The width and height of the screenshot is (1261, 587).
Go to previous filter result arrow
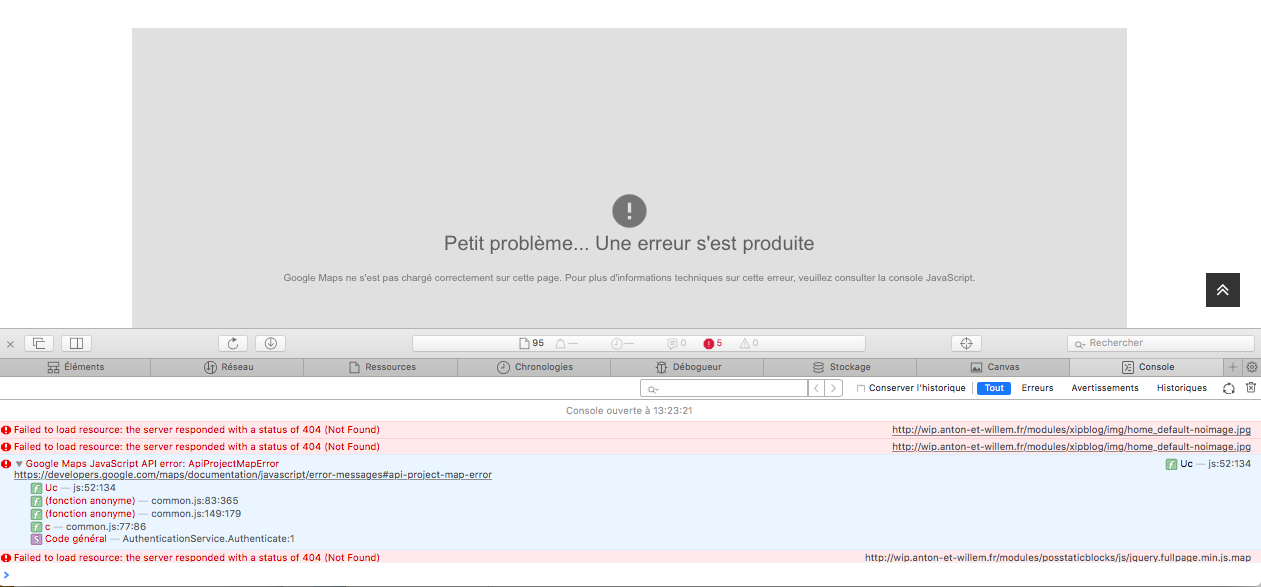tap(816, 388)
